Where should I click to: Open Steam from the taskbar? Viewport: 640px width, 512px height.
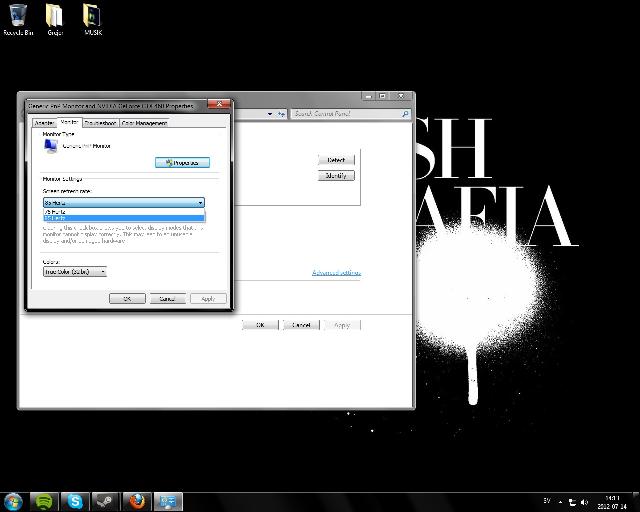coord(105,502)
